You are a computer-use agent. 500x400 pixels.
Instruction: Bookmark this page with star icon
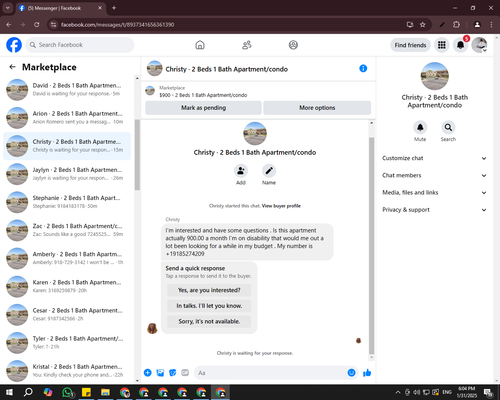[423, 25]
